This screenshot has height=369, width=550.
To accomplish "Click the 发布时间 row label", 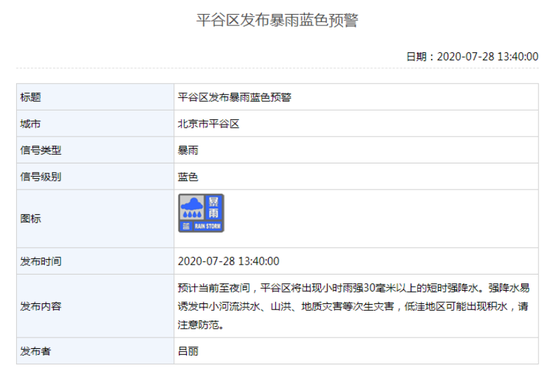I will [x=41, y=261].
